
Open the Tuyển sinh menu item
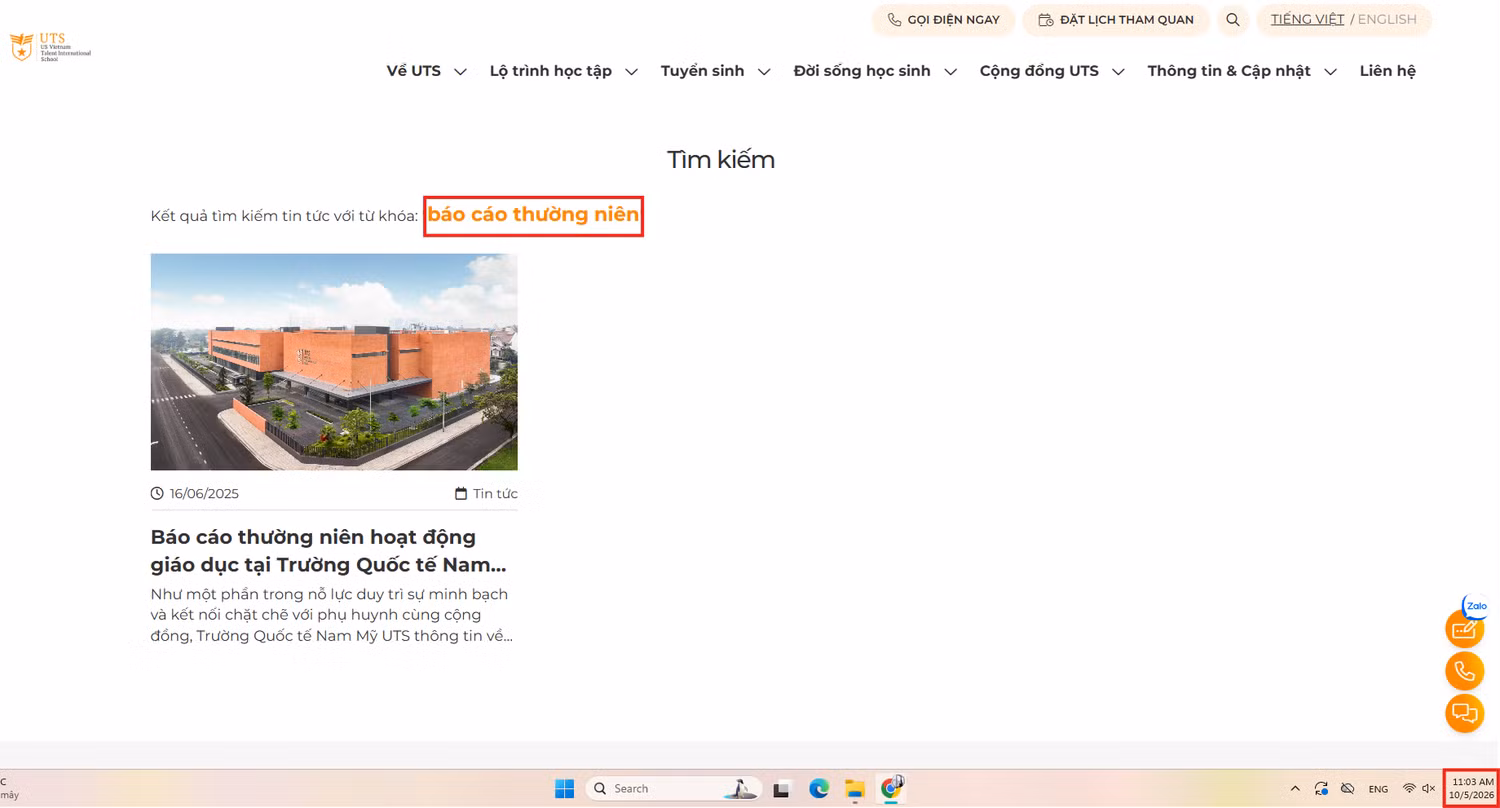click(x=703, y=71)
